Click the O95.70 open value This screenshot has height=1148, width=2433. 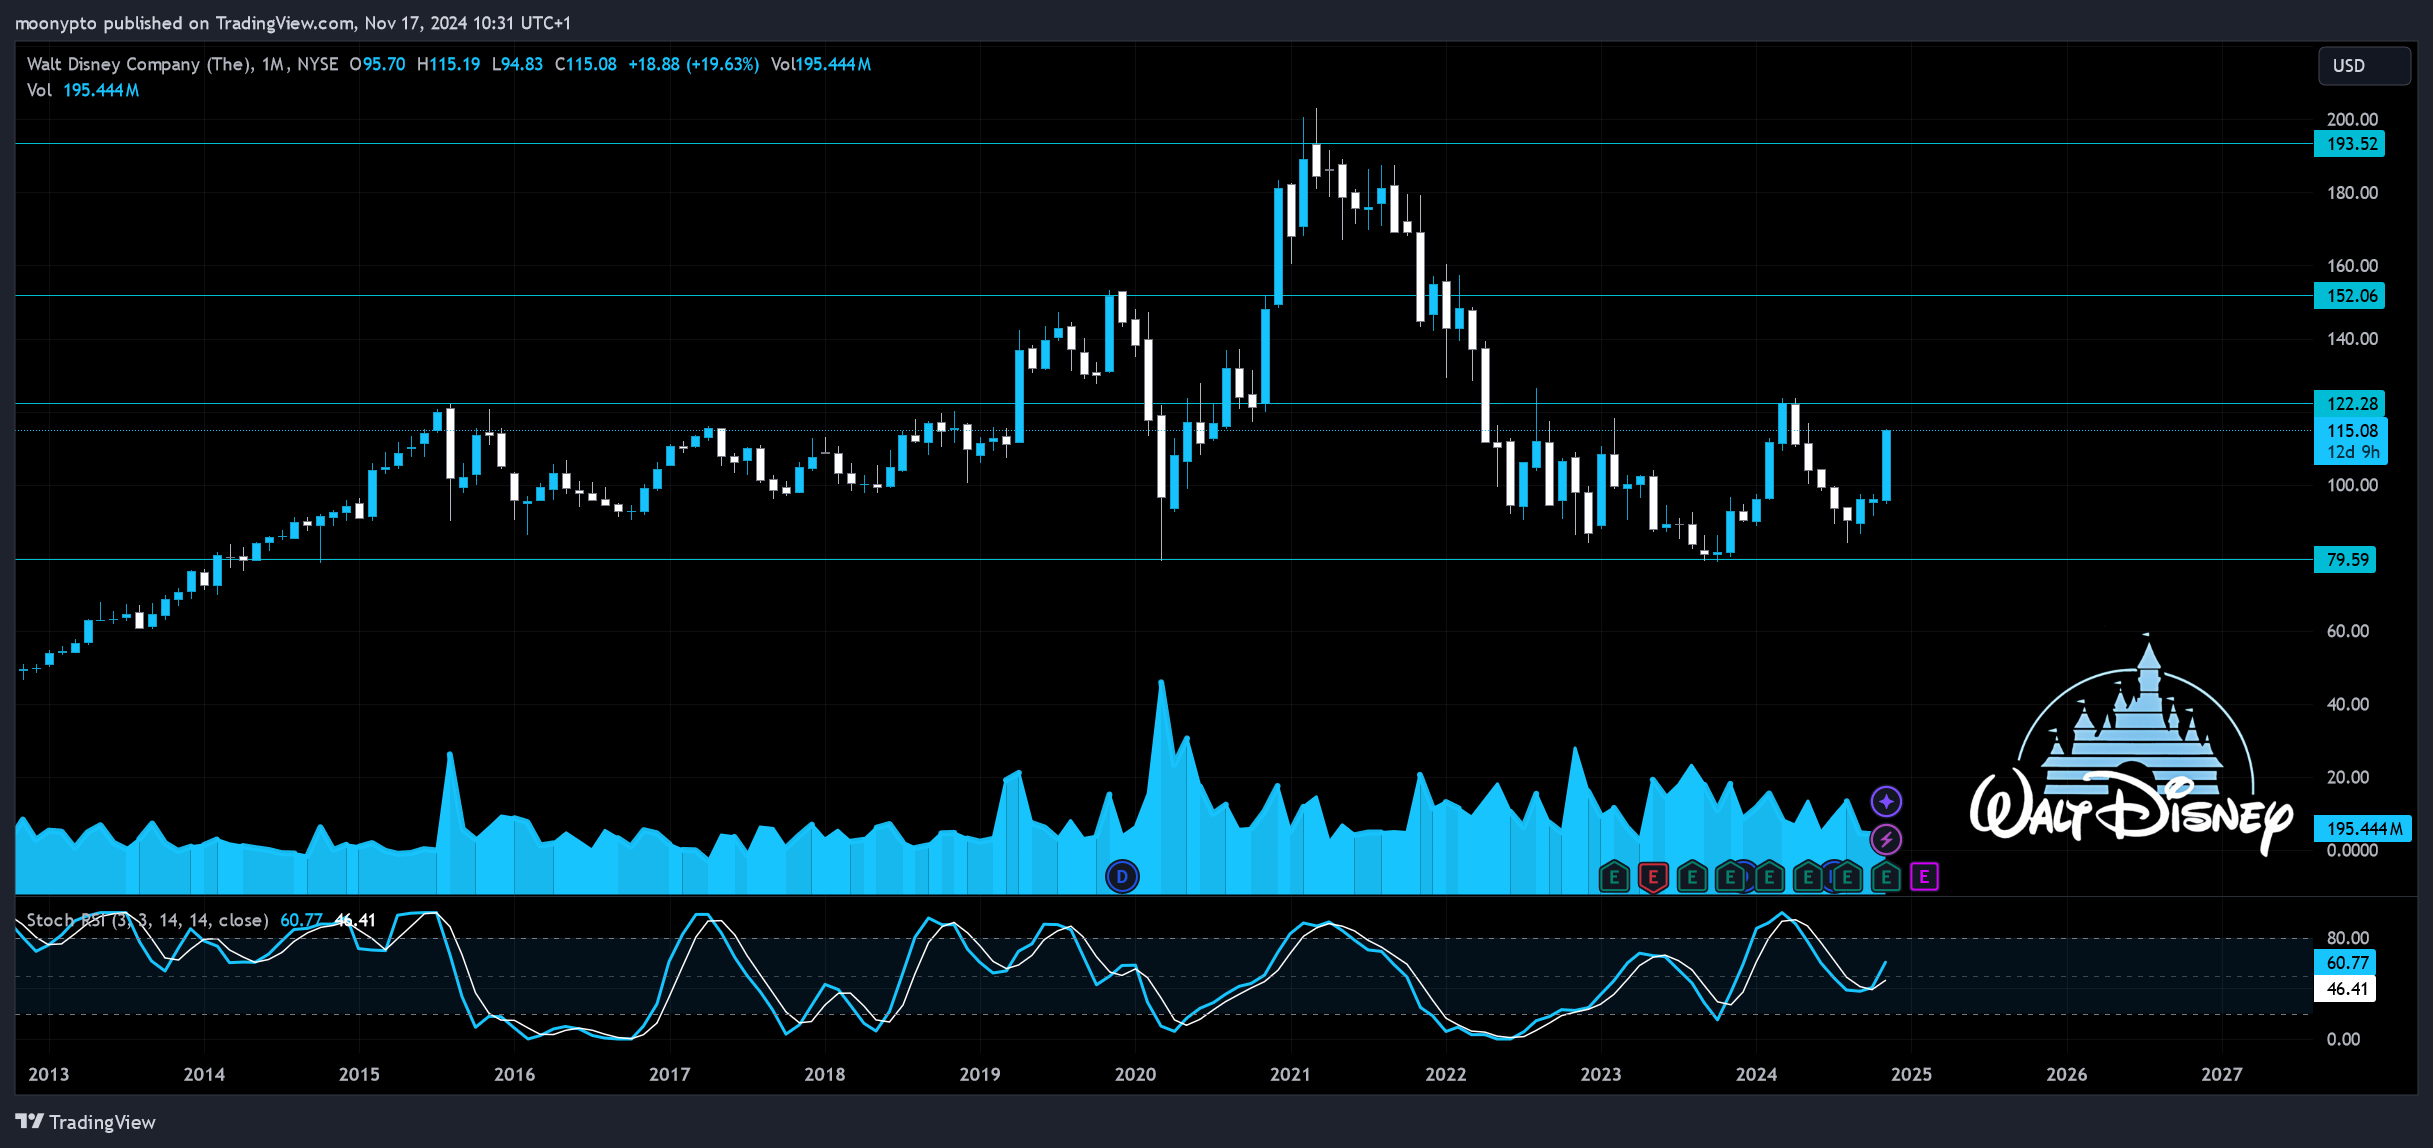377,64
